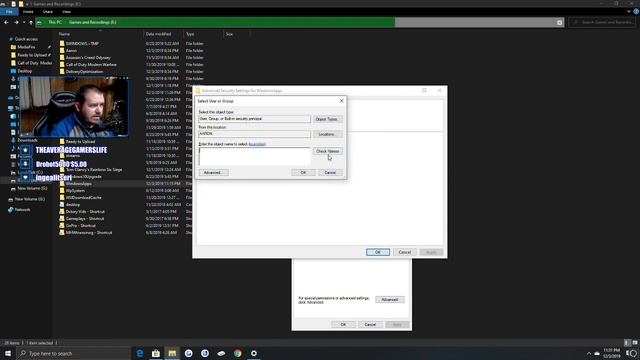Click Cancel in Advanced Security Settings window
Viewport: 640px width, 360px height.
pyautogui.click(x=404, y=252)
